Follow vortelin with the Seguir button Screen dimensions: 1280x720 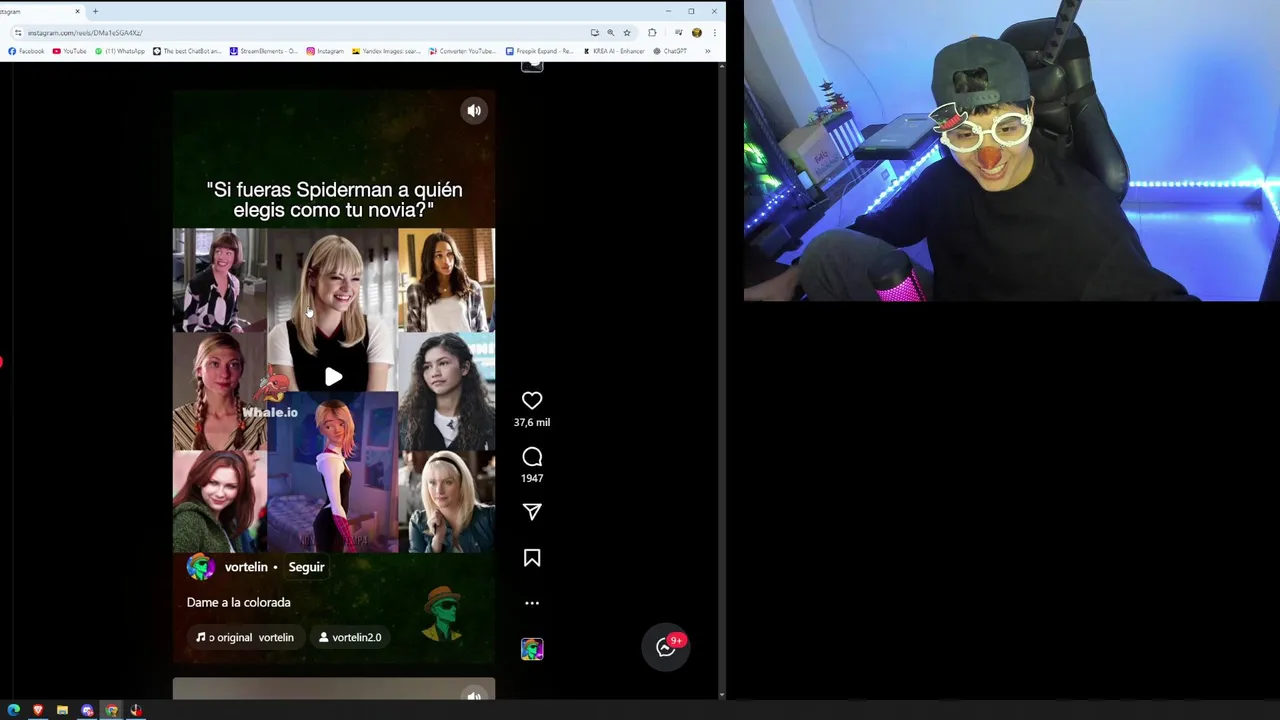(306, 567)
